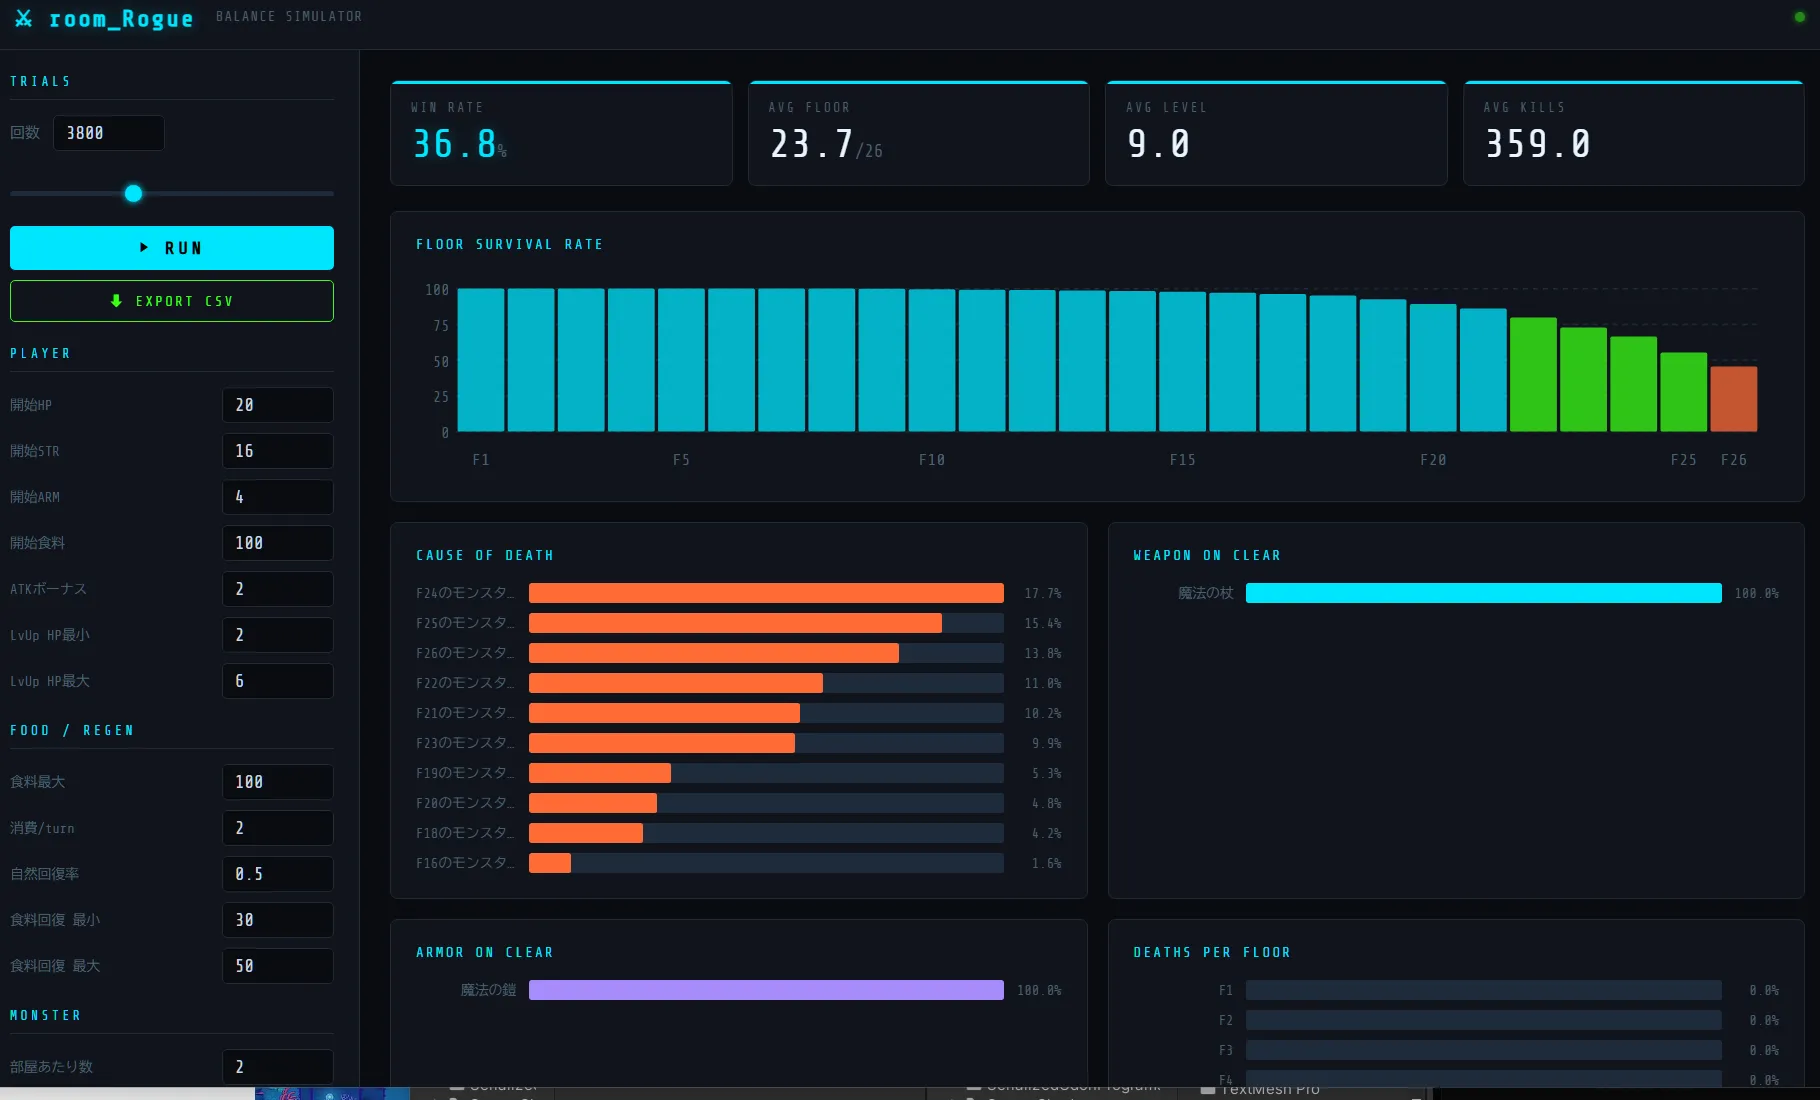Click the F16のモンスター death cause row
1820x1100 pixels.
(x=738, y=863)
